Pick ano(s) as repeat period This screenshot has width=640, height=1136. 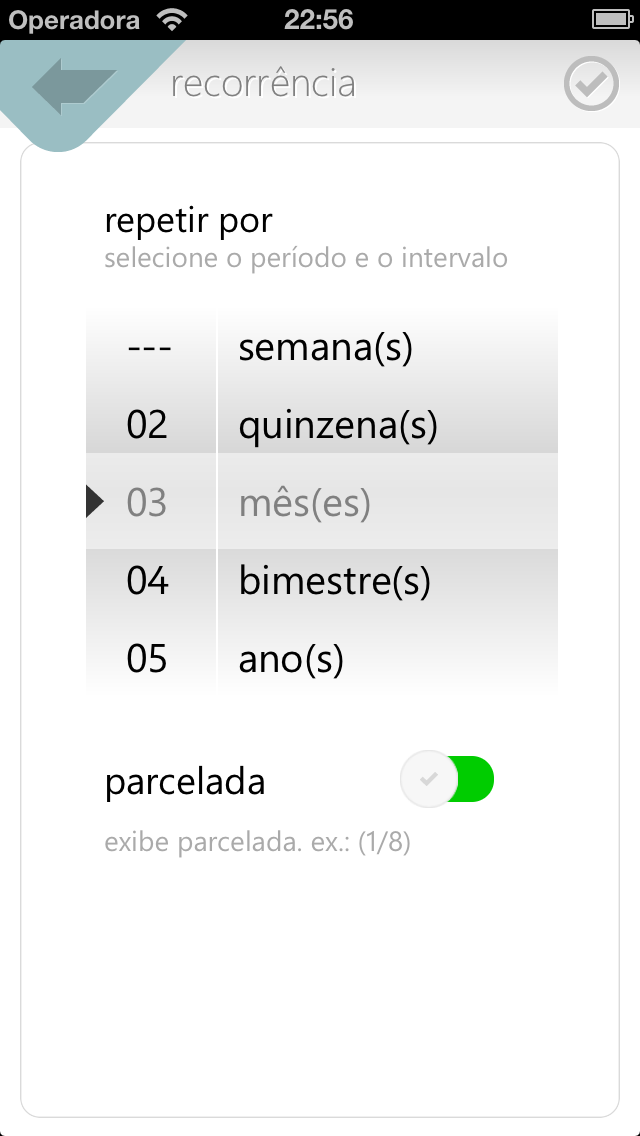291,659
